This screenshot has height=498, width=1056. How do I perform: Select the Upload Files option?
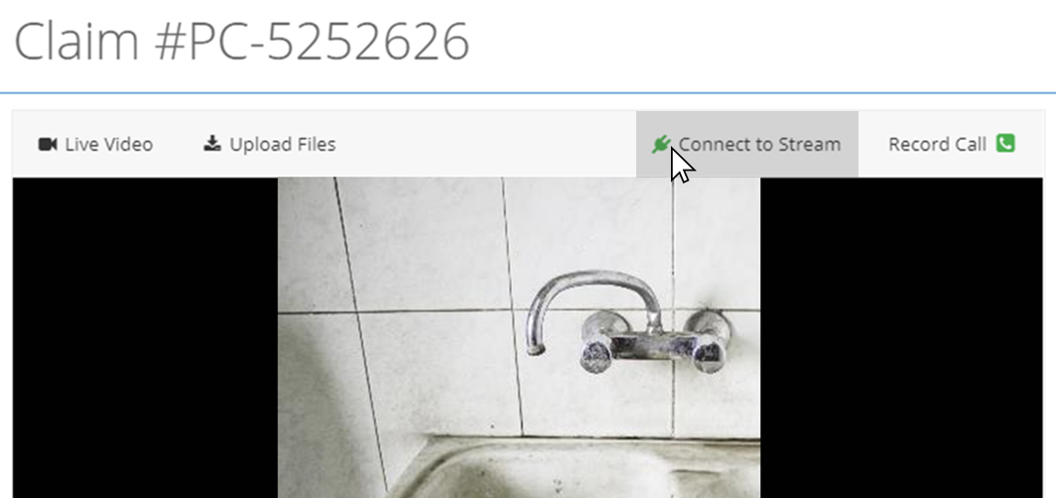point(269,144)
